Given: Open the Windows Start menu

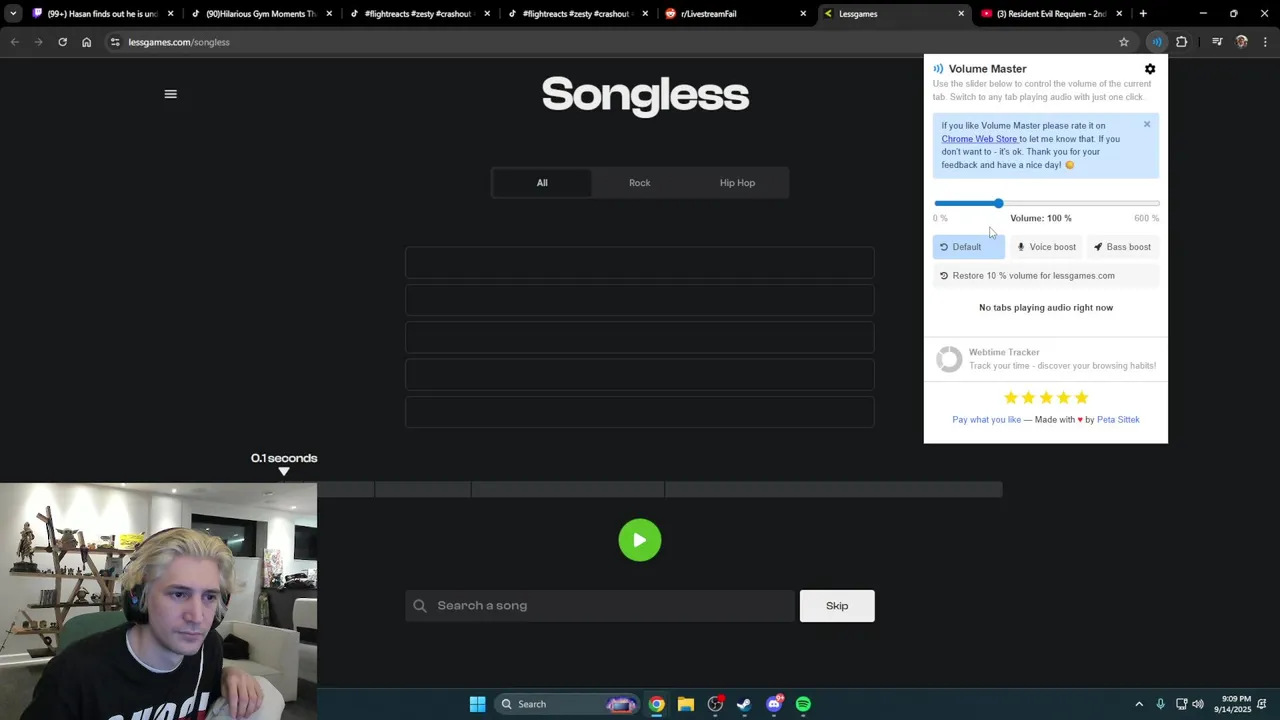Looking at the screenshot, I should 477,704.
